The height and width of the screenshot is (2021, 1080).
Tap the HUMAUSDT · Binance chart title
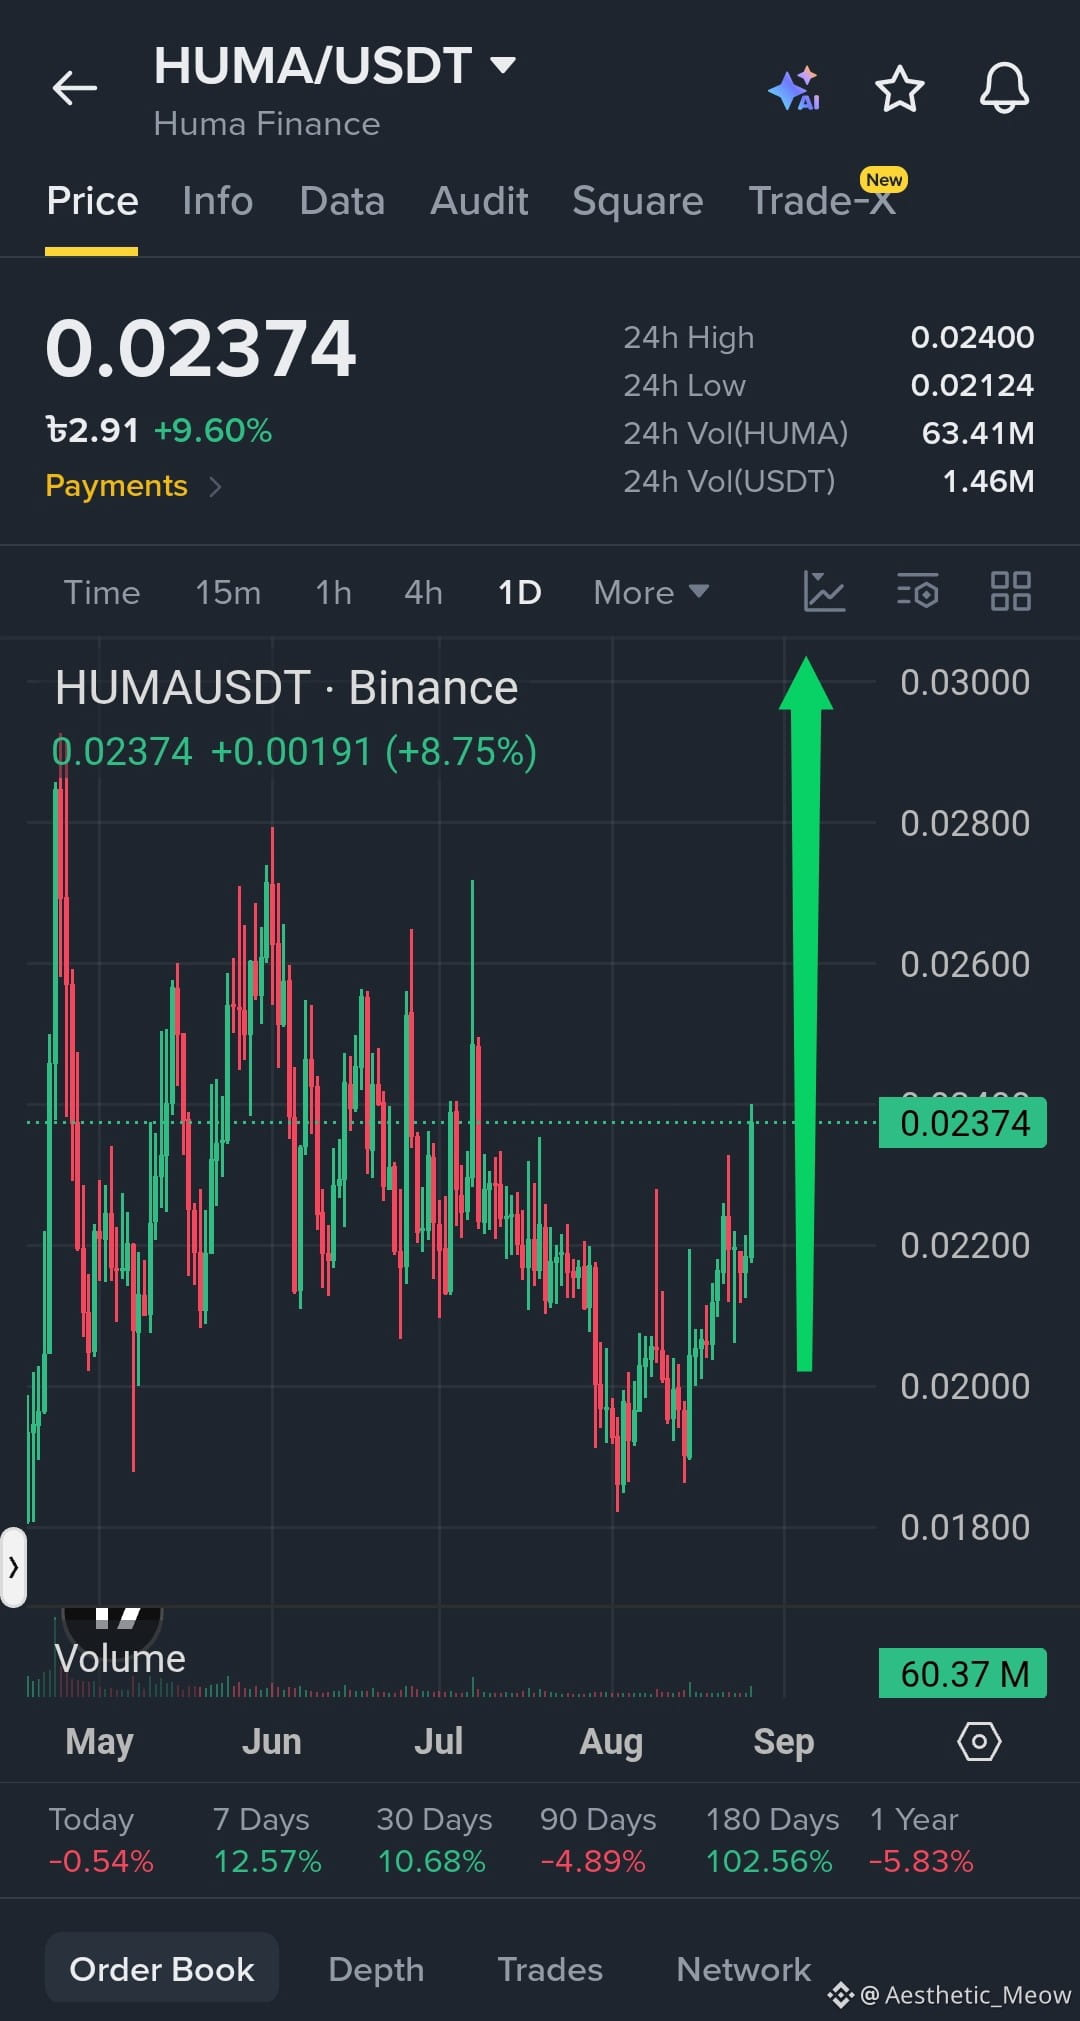[x=287, y=688]
